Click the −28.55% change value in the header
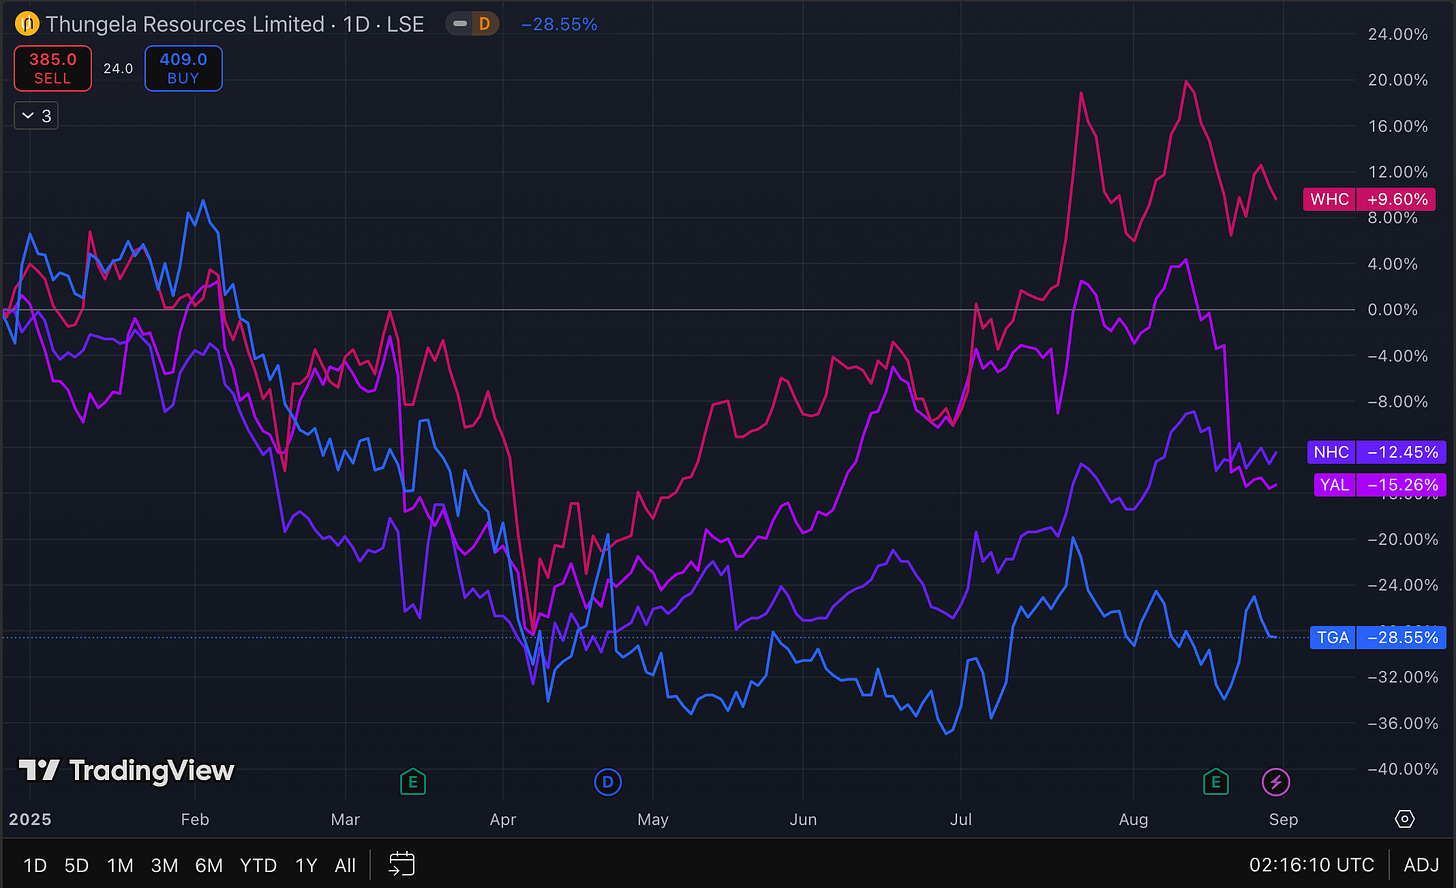Image resolution: width=1456 pixels, height=888 pixels. point(559,24)
